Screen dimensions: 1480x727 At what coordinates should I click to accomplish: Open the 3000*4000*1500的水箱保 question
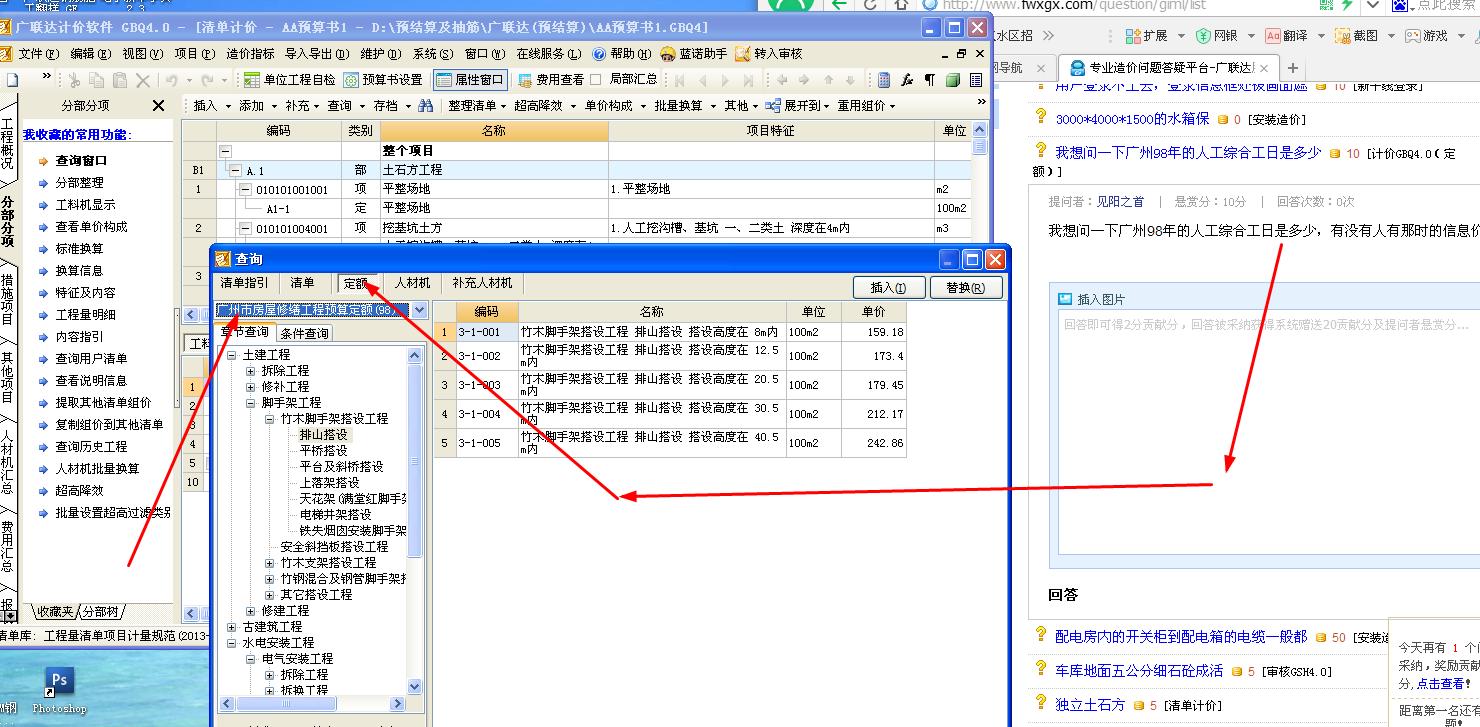coord(1132,119)
